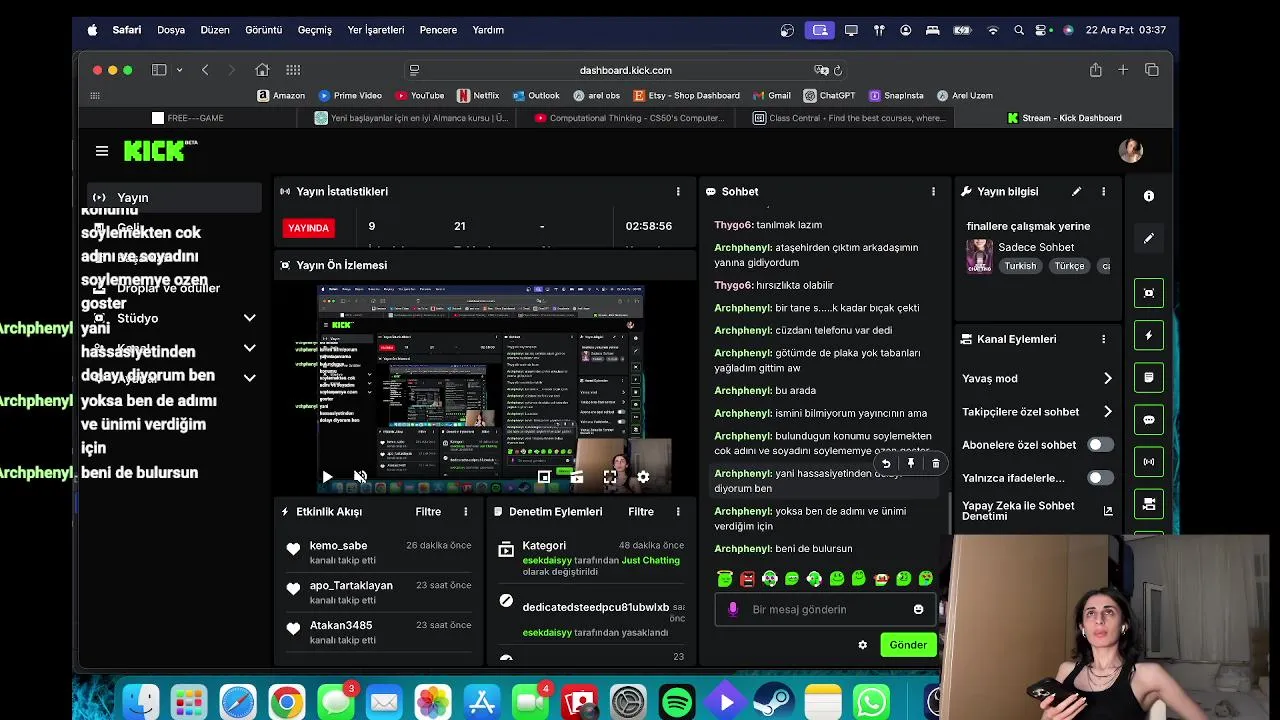Image resolution: width=1280 pixels, height=720 pixels.
Task: Click the pencil icon in right sidebar
Action: click(x=1149, y=238)
